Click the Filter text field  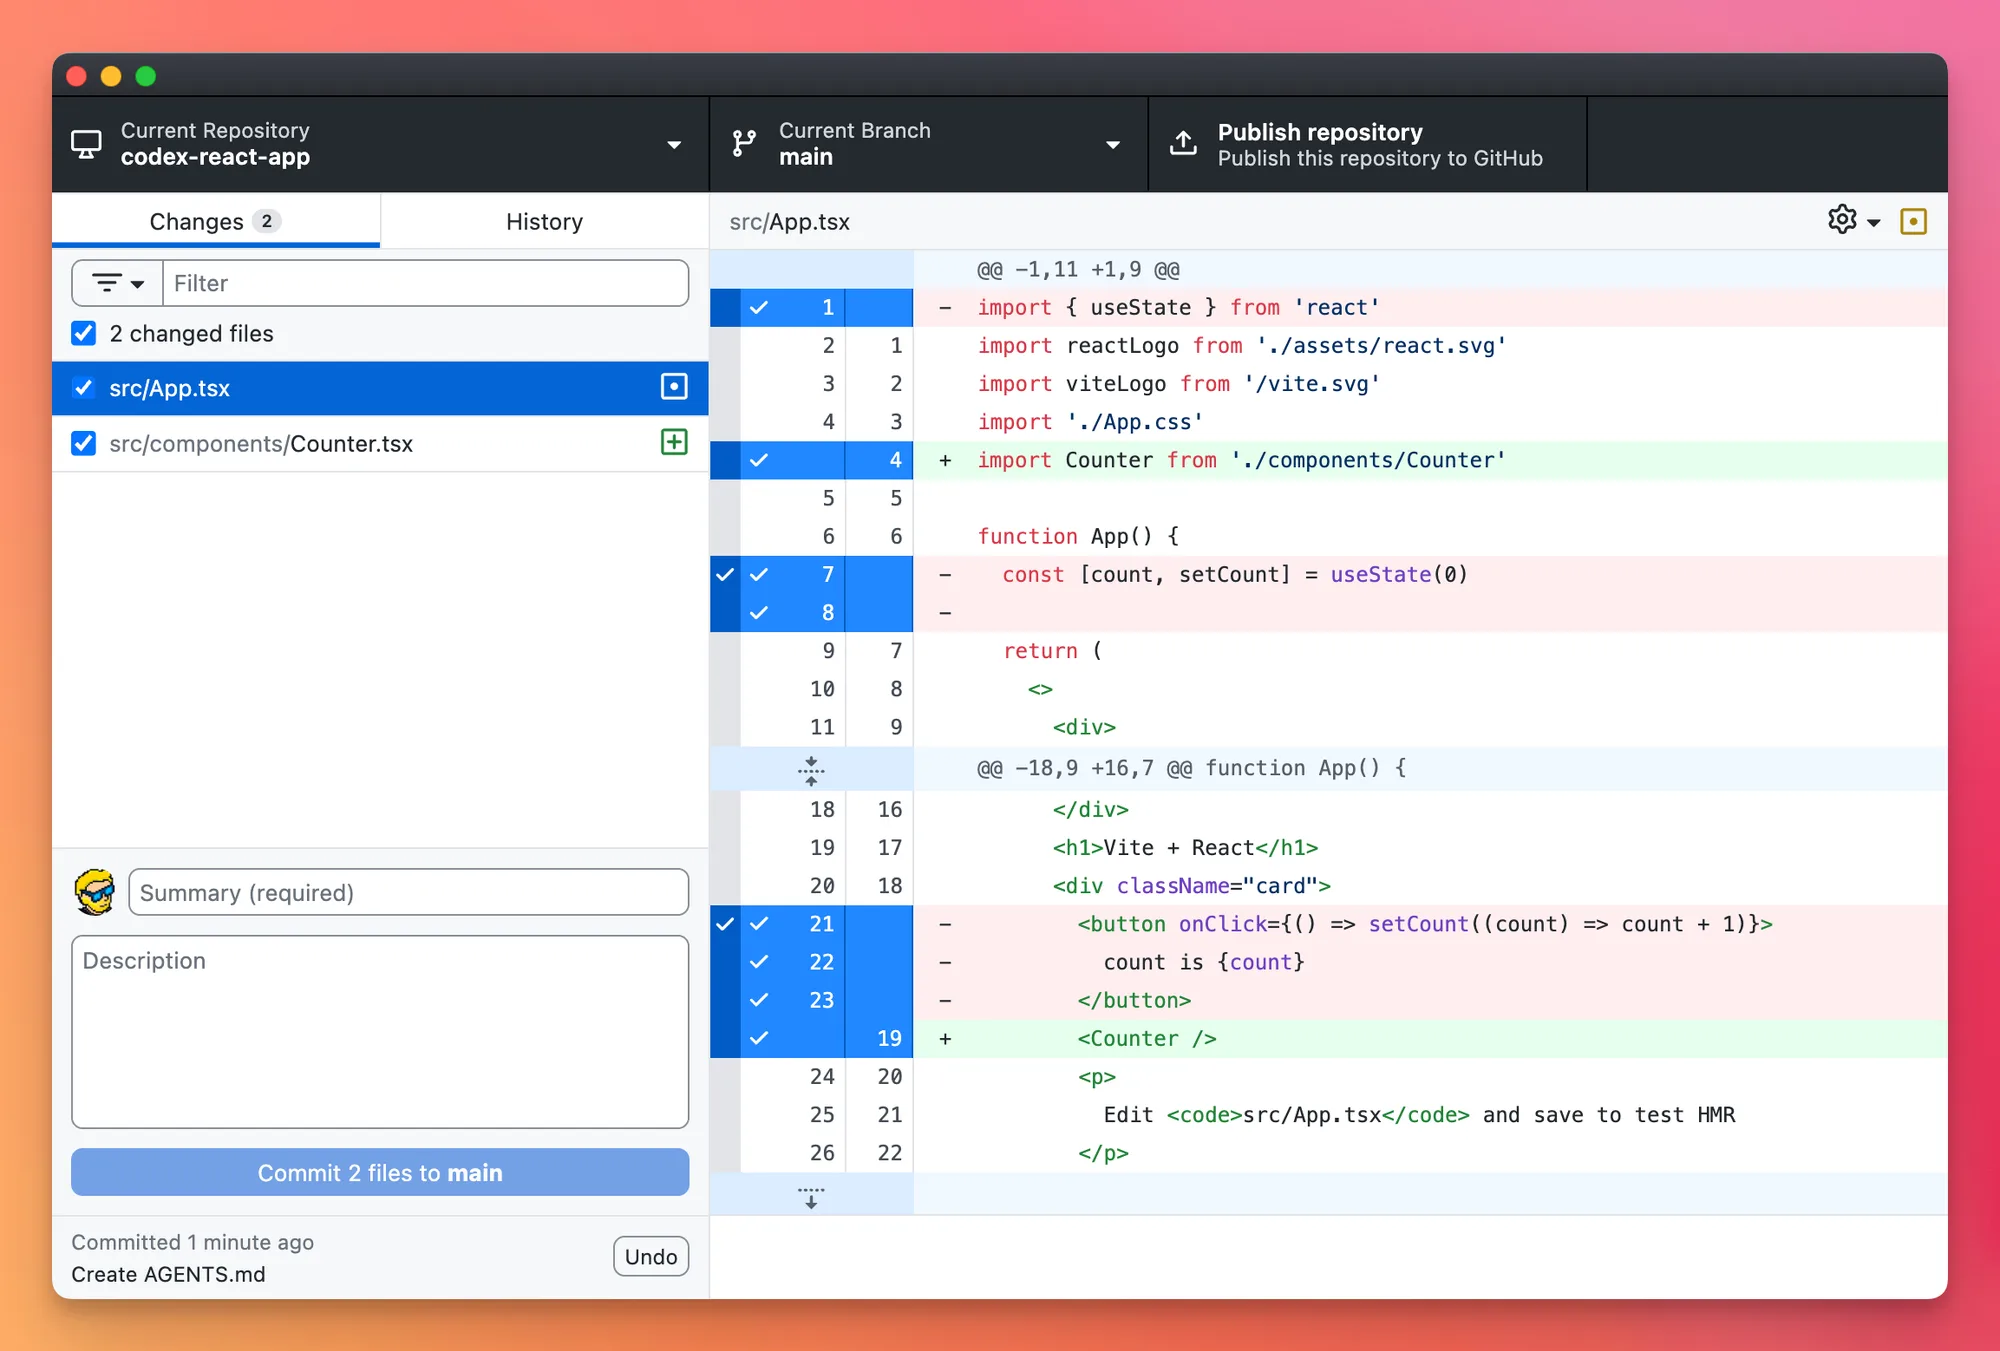pos(425,283)
